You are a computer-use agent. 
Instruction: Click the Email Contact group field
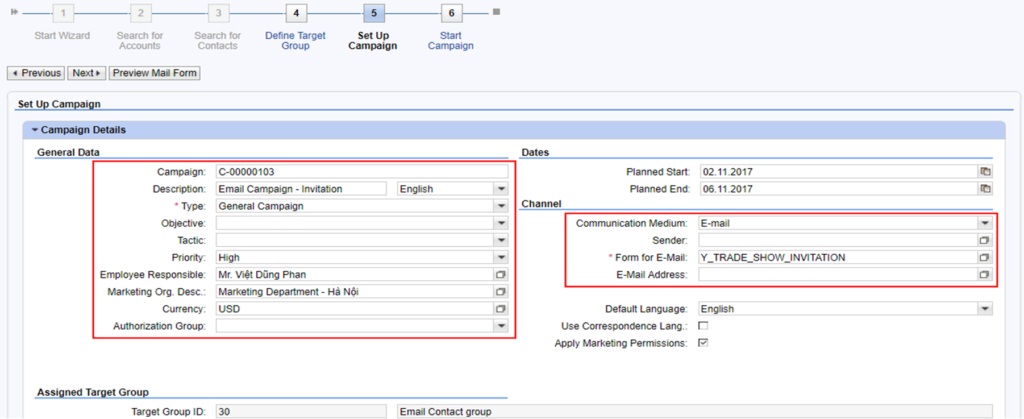(695, 411)
